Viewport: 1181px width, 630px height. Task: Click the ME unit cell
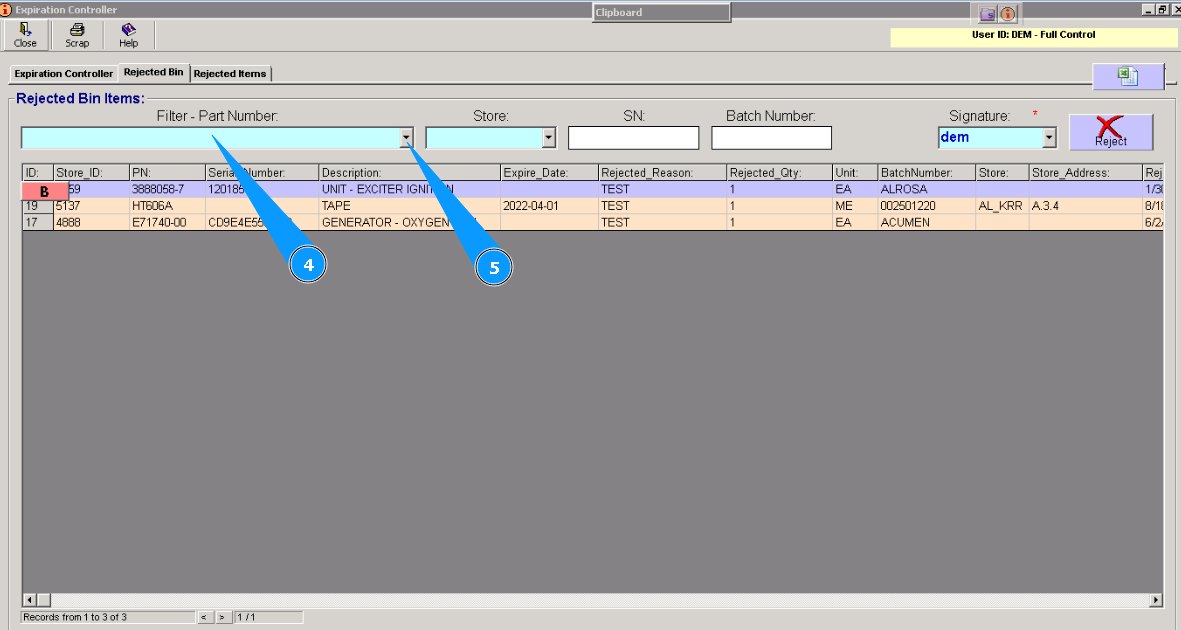(856, 206)
